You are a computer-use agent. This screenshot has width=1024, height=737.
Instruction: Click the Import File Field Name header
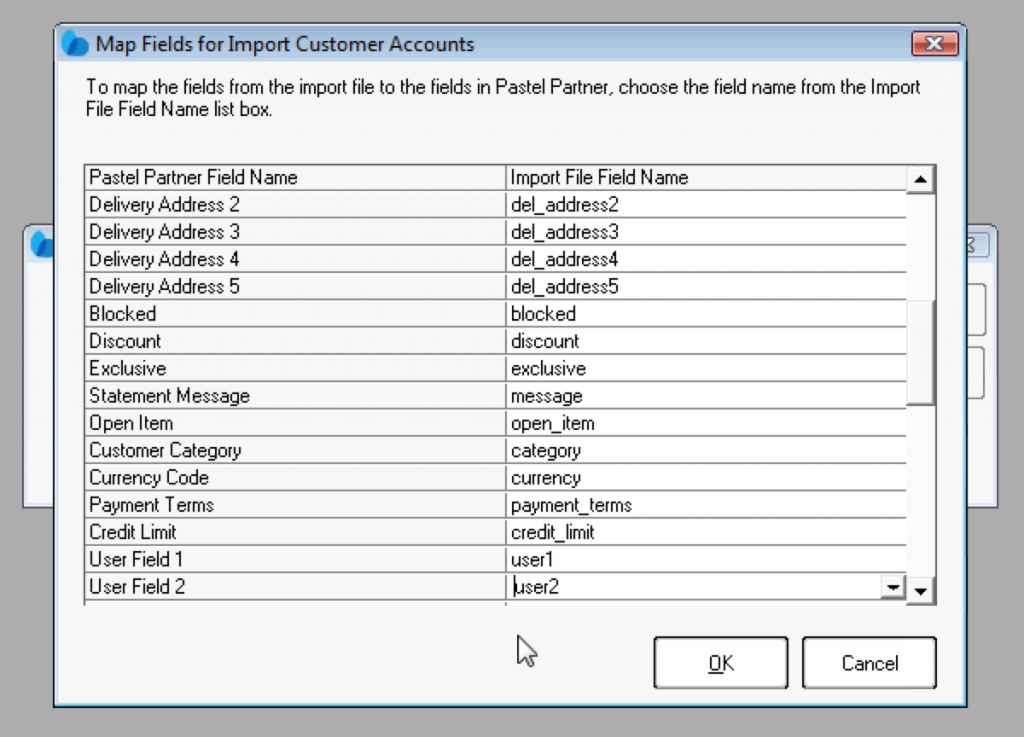tap(706, 178)
